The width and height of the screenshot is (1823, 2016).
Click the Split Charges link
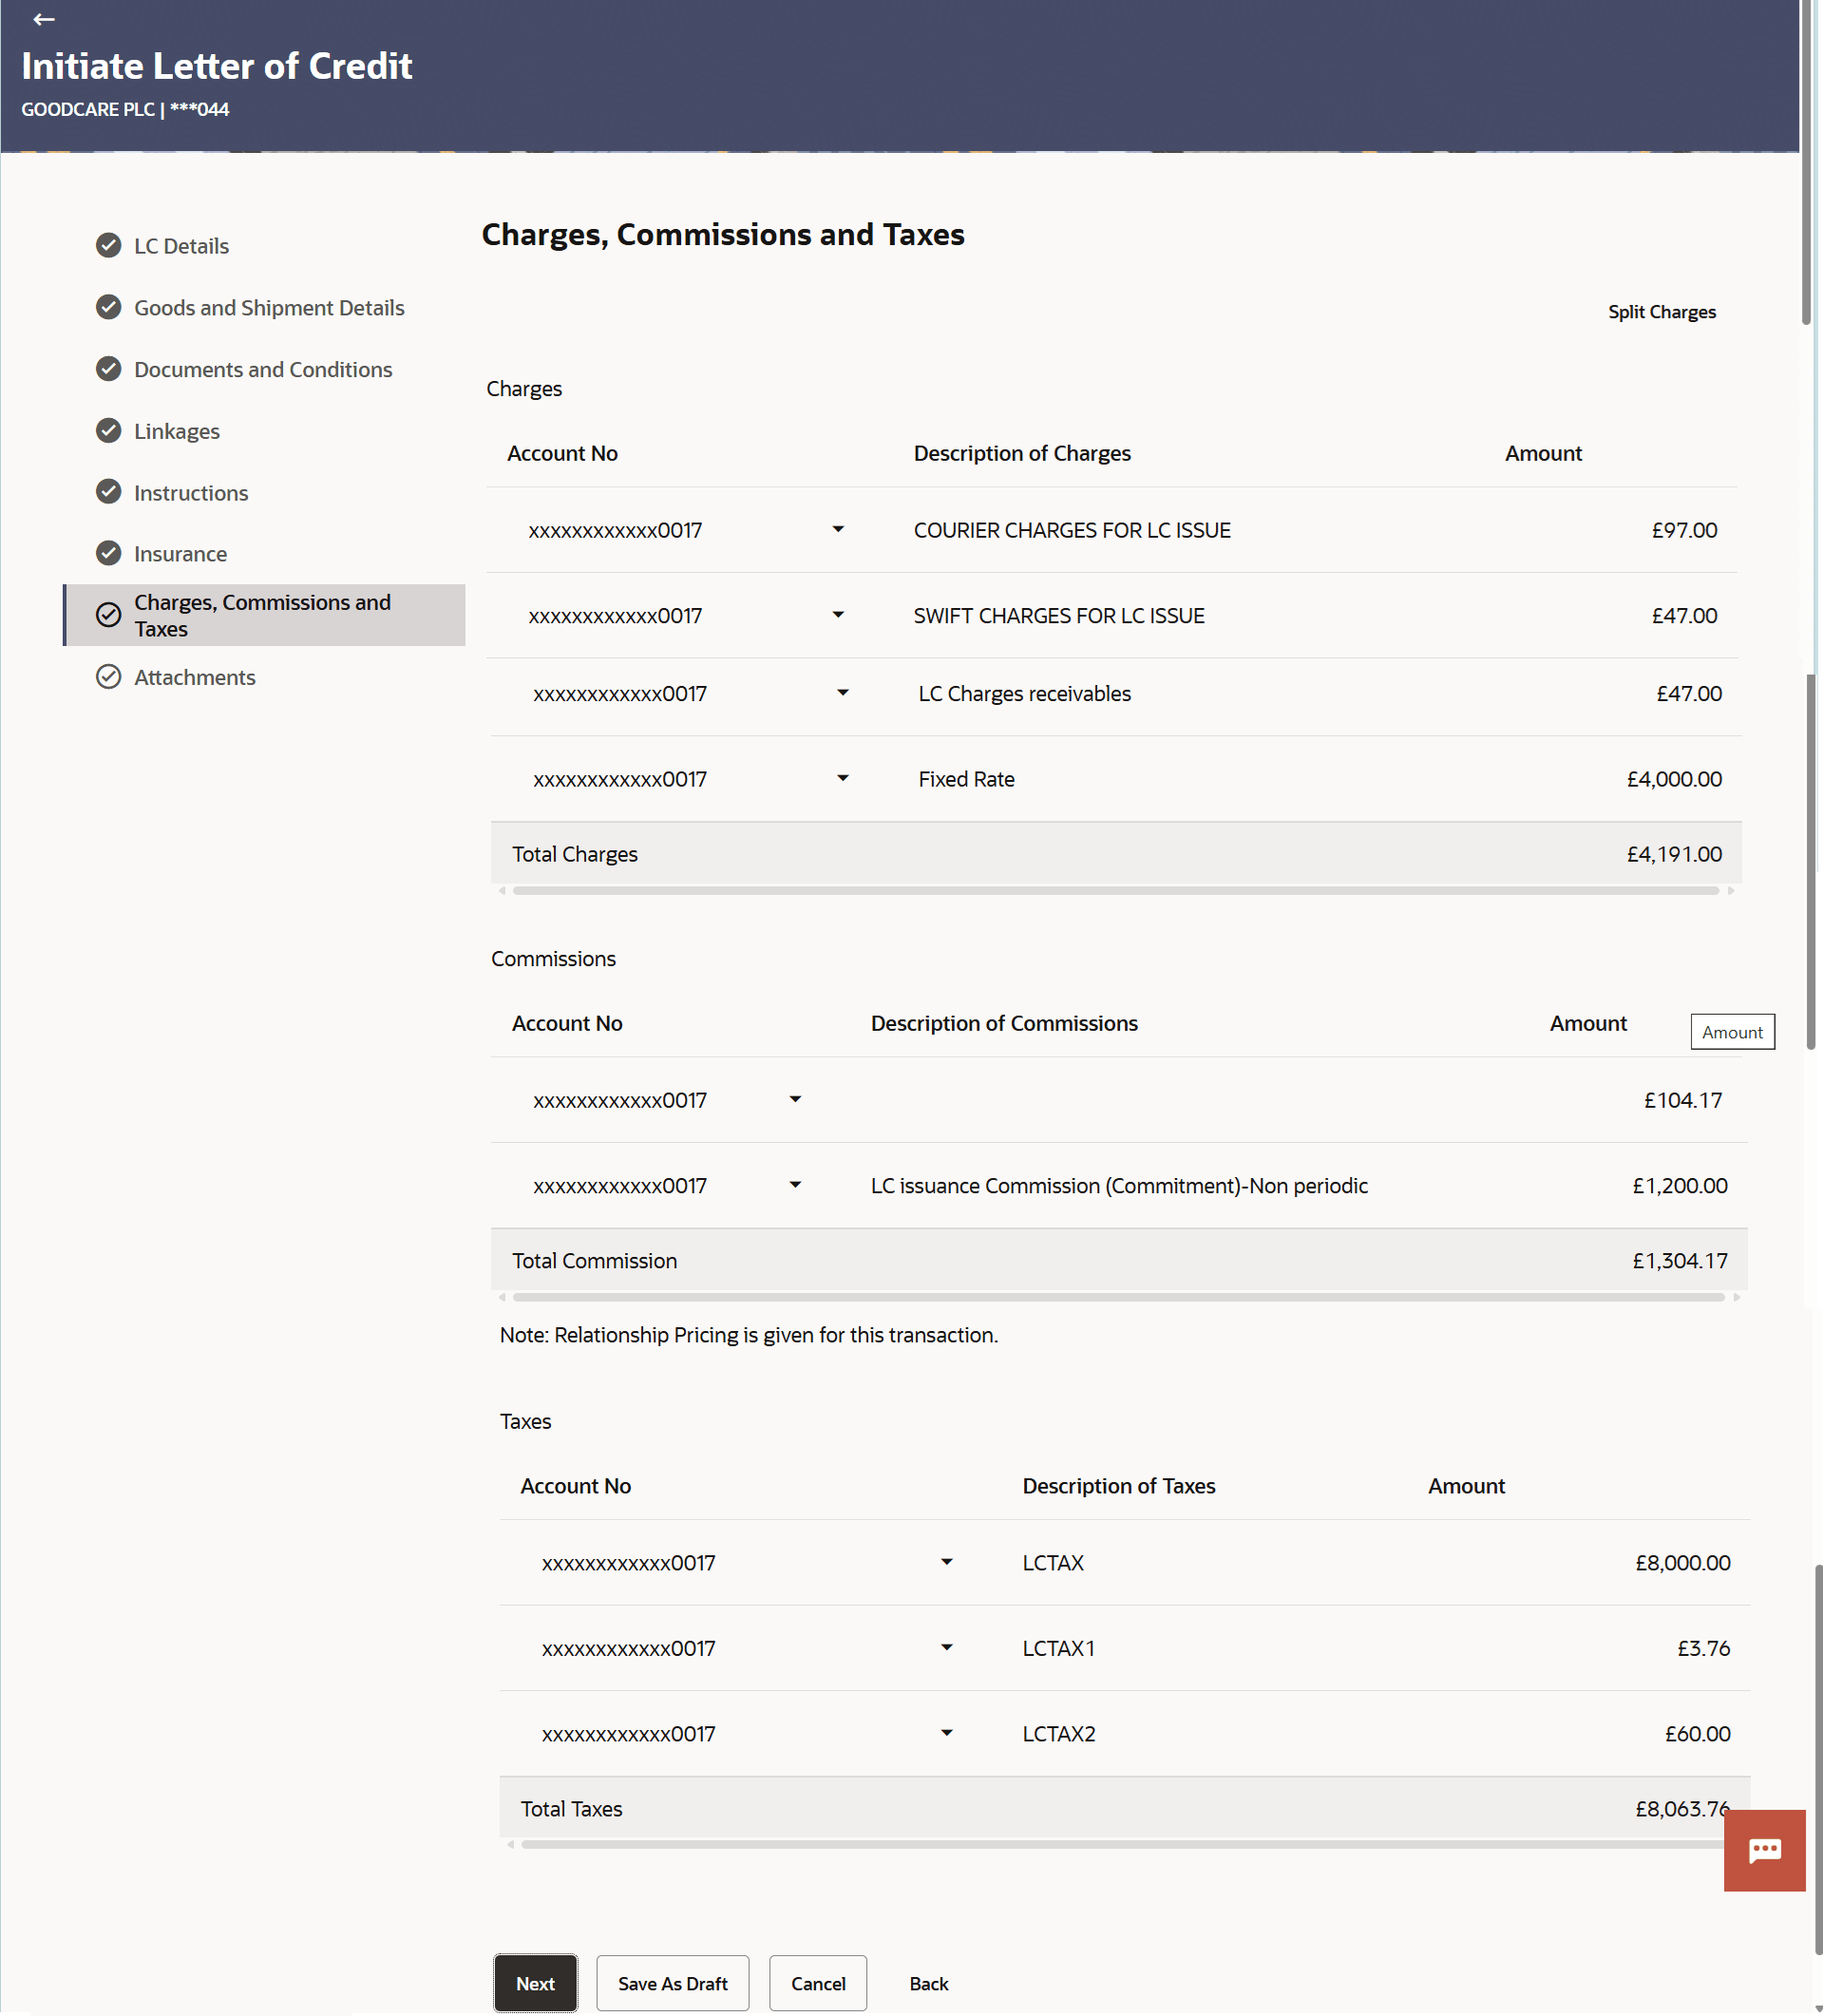point(1661,312)
